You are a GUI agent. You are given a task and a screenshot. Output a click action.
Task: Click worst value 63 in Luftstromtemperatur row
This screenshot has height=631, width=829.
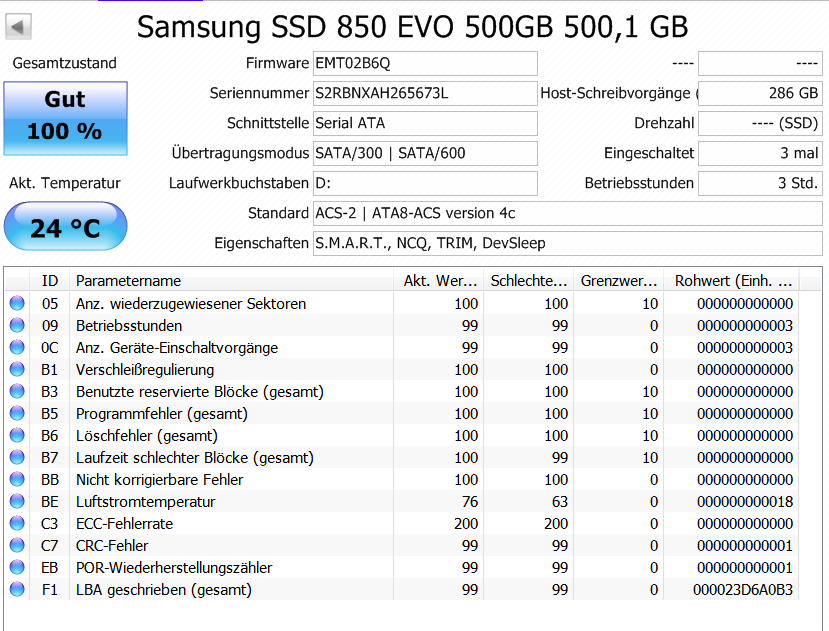tap(560, 501)
